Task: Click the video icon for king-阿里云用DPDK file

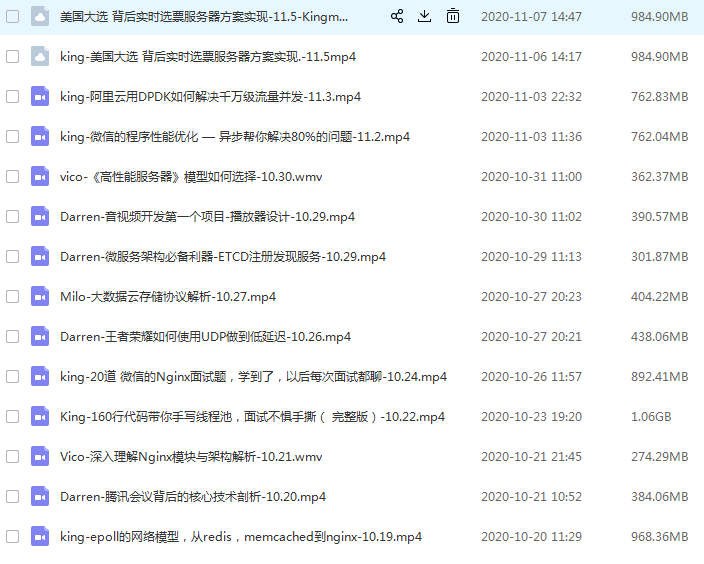Action: tap(40, 97)
